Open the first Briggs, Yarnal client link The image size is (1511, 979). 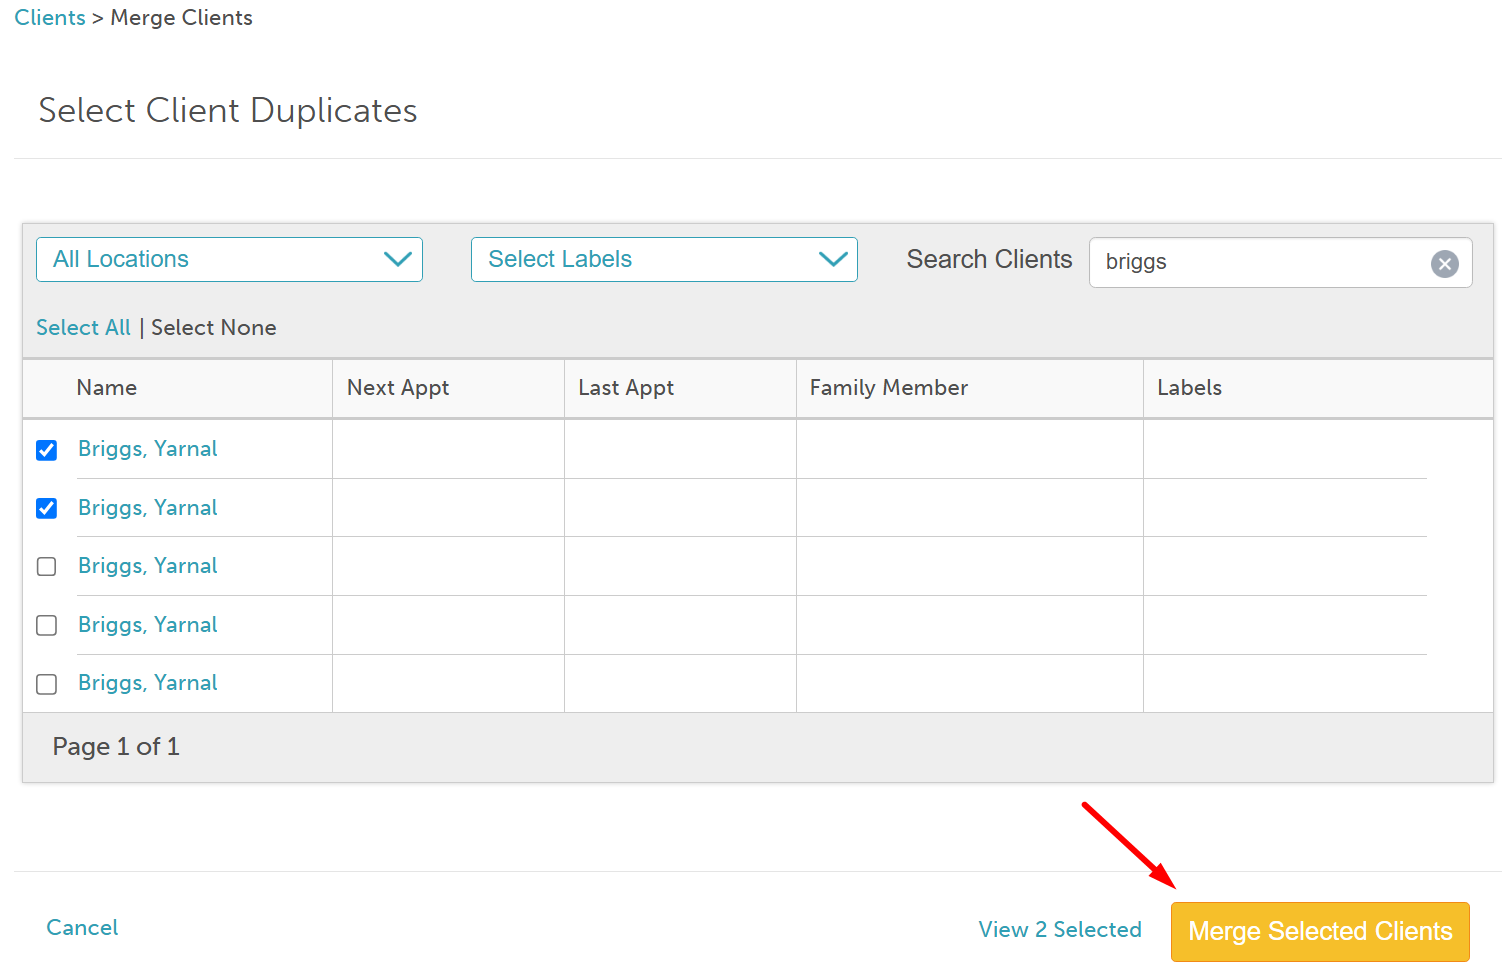click(x=148, y=449)
